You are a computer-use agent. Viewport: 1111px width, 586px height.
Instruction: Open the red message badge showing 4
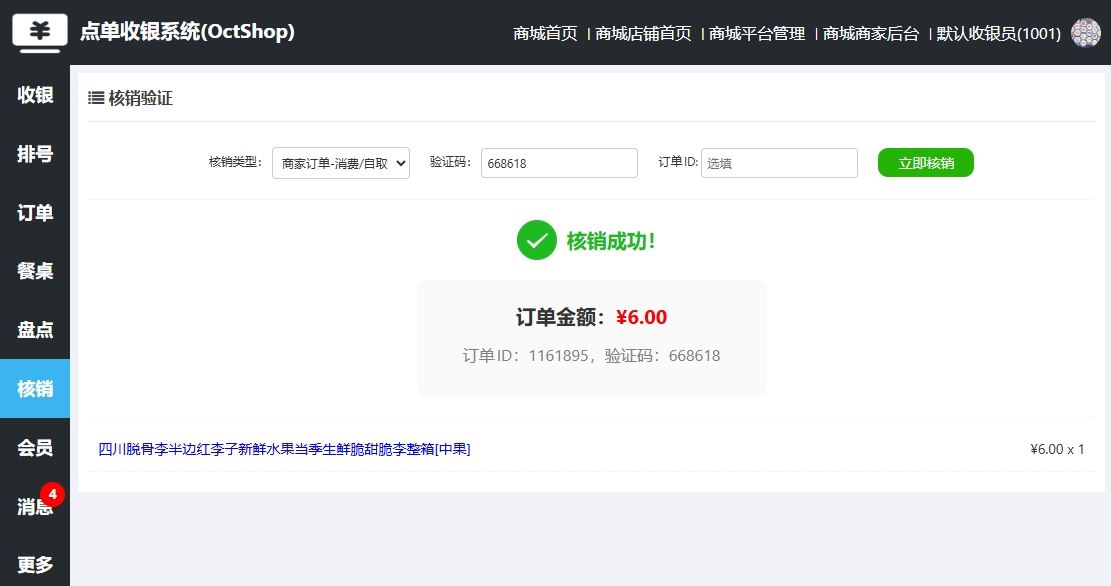[x=52, y=494]
